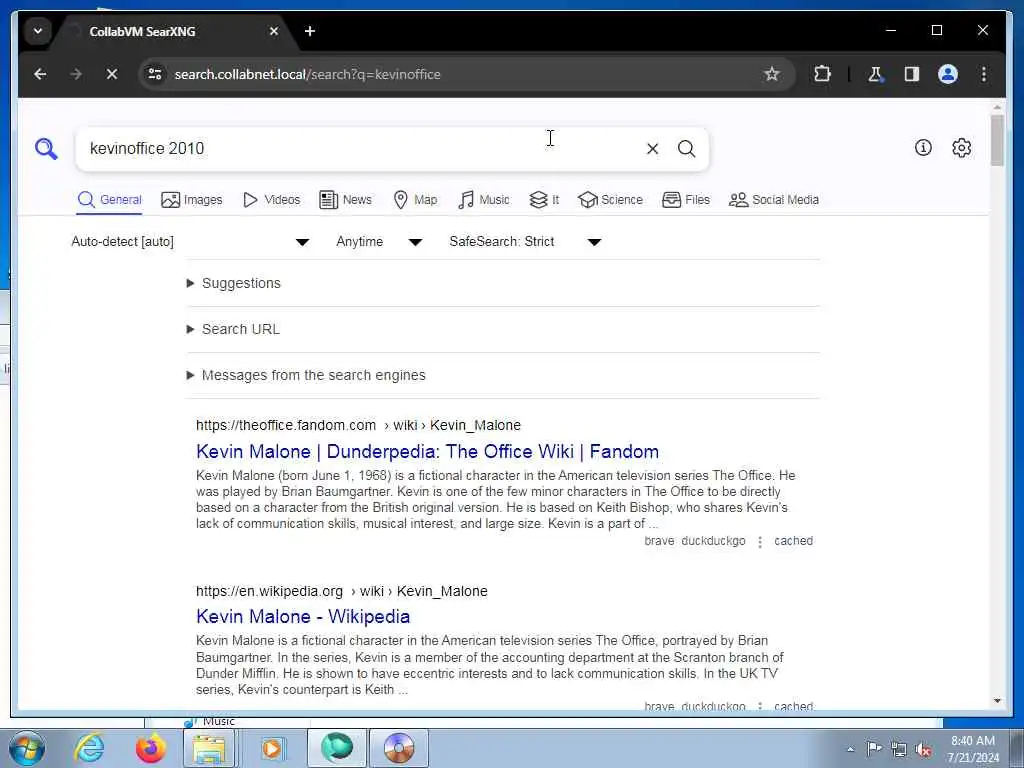The width and height of the screenshot is (1024, 768).
Task: Open the Extensions puzzle icon
Action: [822, 74]
